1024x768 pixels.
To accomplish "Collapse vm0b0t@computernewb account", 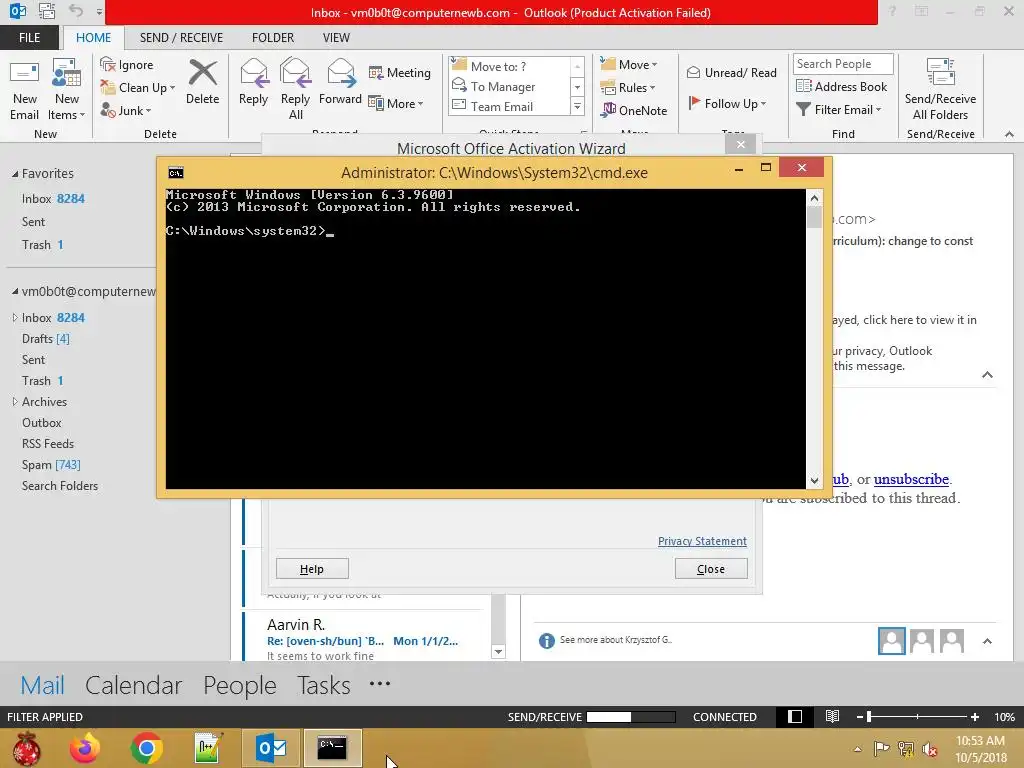I will tap(15, 291).
